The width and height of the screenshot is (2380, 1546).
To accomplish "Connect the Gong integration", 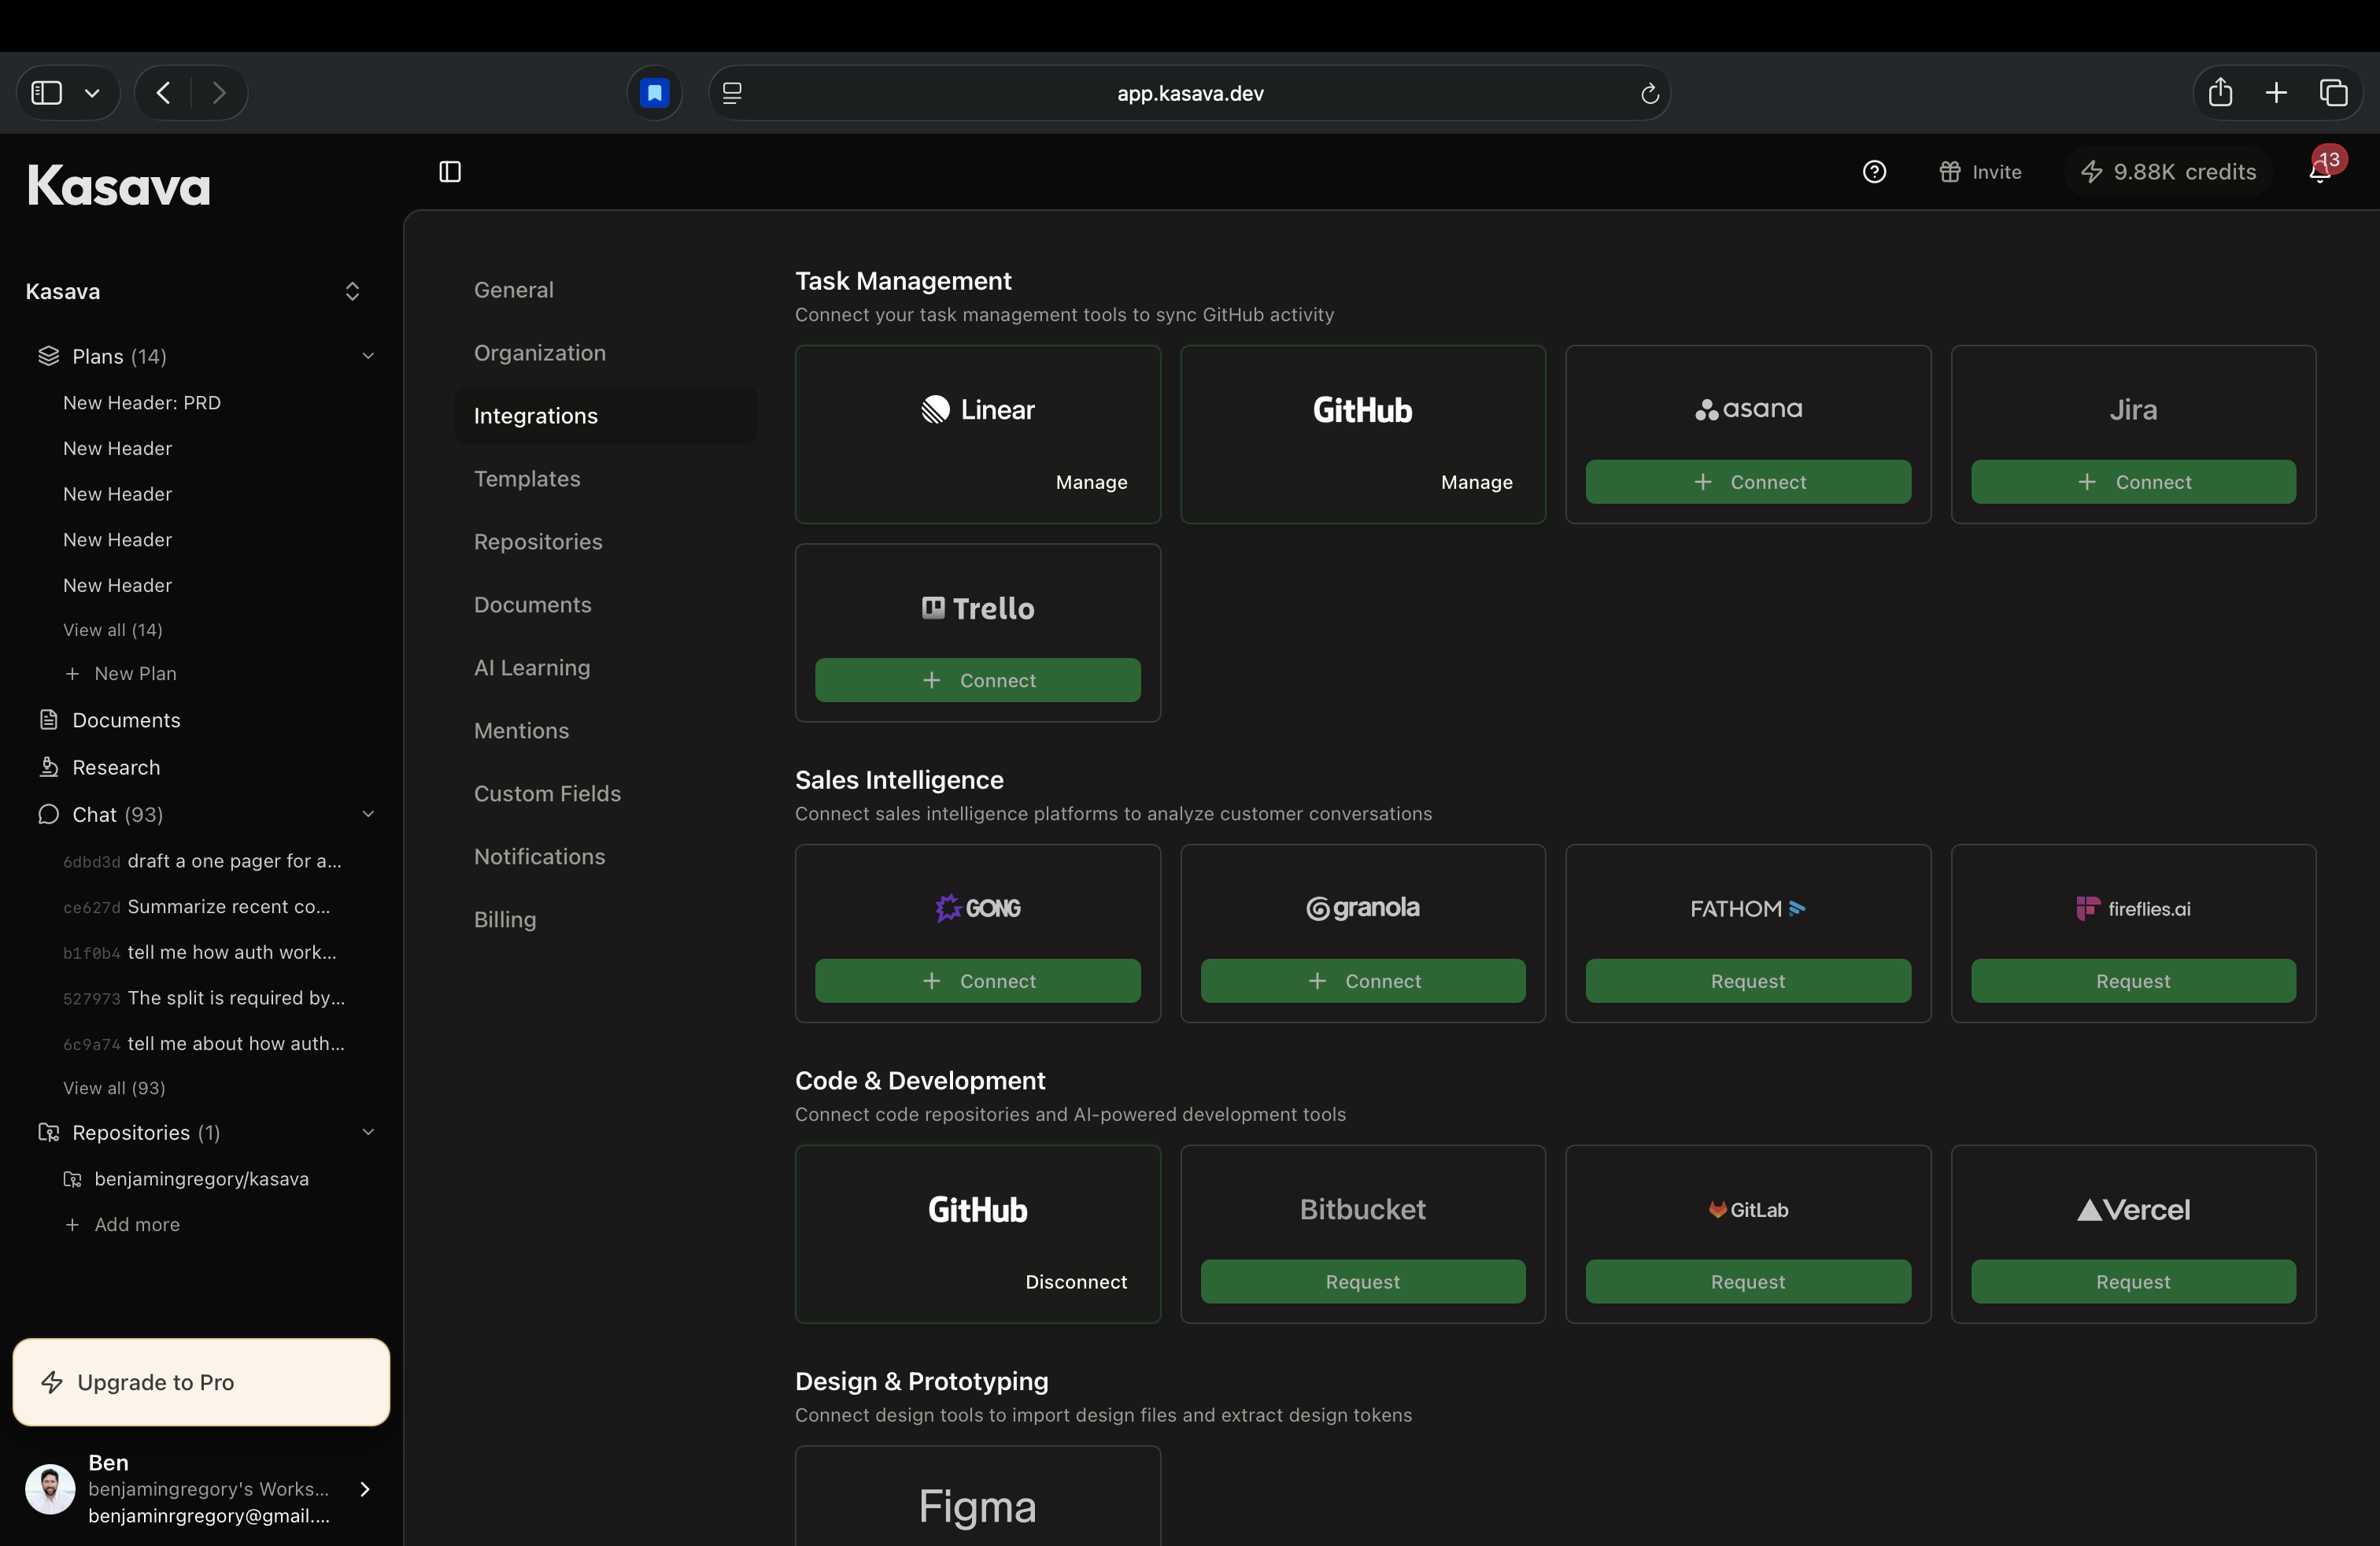I will [x=977, y=981].
